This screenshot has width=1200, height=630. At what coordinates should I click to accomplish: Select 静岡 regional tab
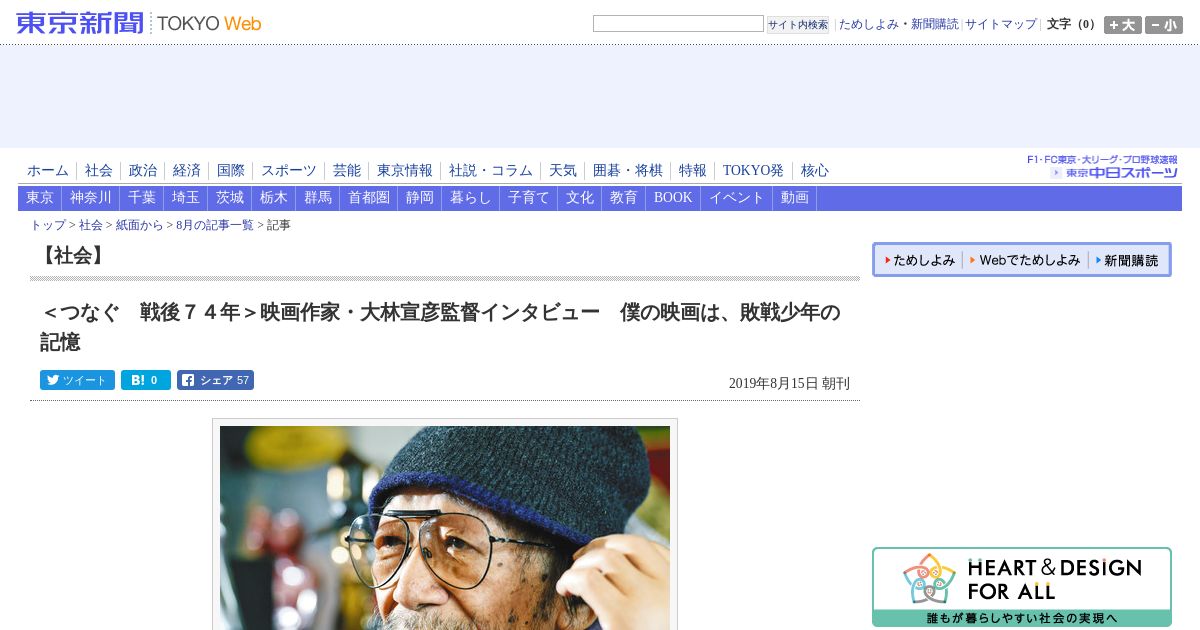click(420, 198)
